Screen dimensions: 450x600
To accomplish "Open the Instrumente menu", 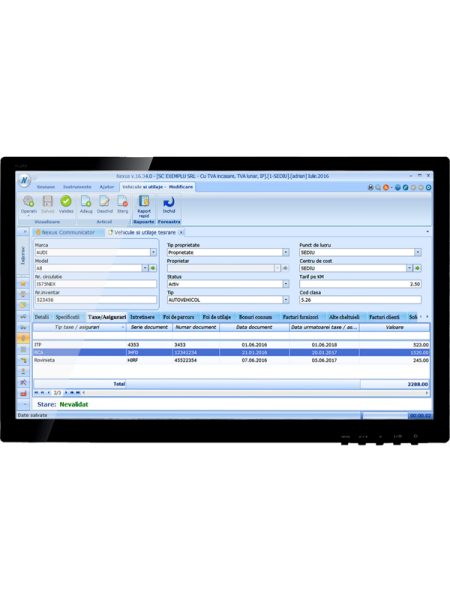I will coord(77,187).
